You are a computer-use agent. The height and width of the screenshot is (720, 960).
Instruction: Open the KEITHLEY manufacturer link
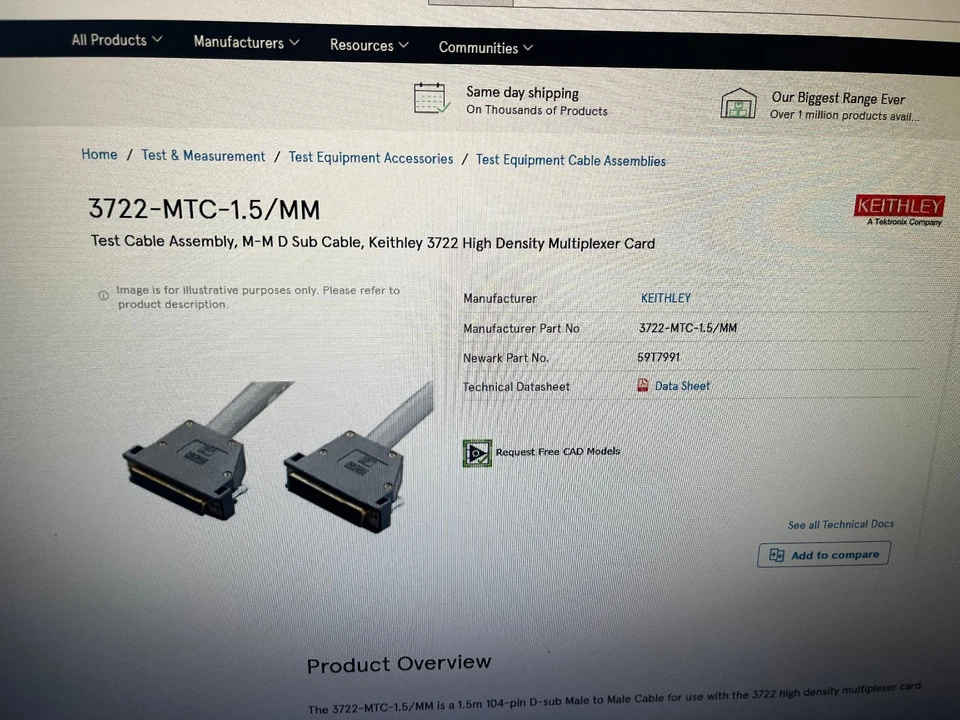pos(666,298)
